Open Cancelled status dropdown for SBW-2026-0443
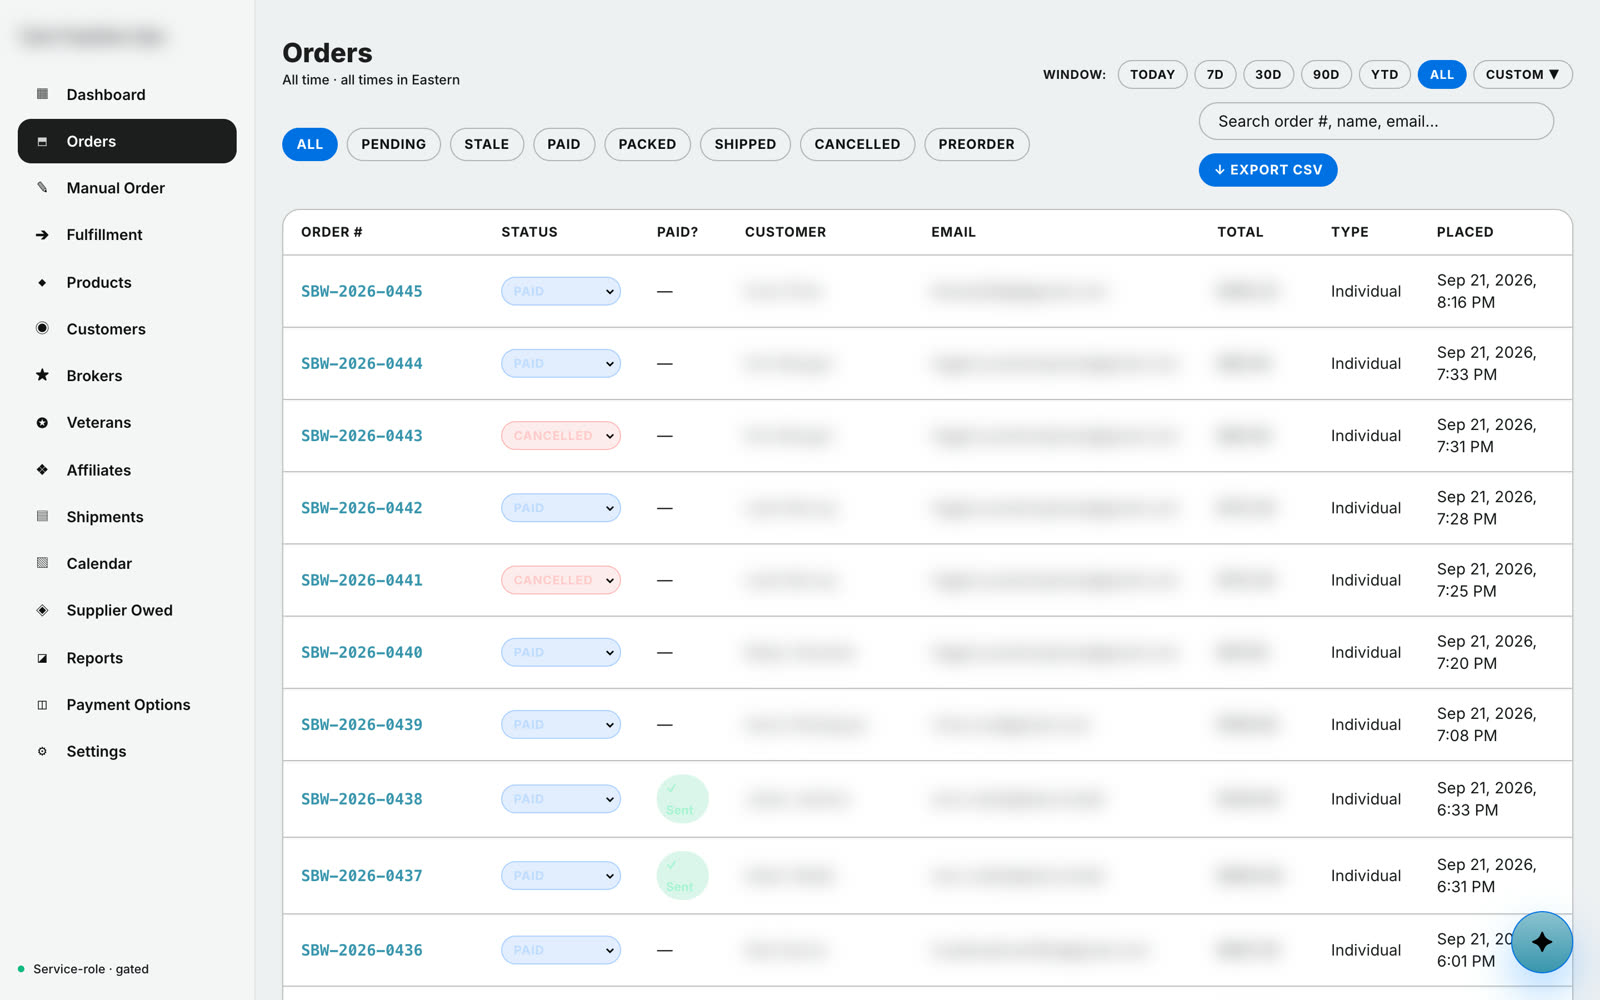The height and width of the screenshot is (1000, 1600). pyautogui.click(x=561, y=436)
